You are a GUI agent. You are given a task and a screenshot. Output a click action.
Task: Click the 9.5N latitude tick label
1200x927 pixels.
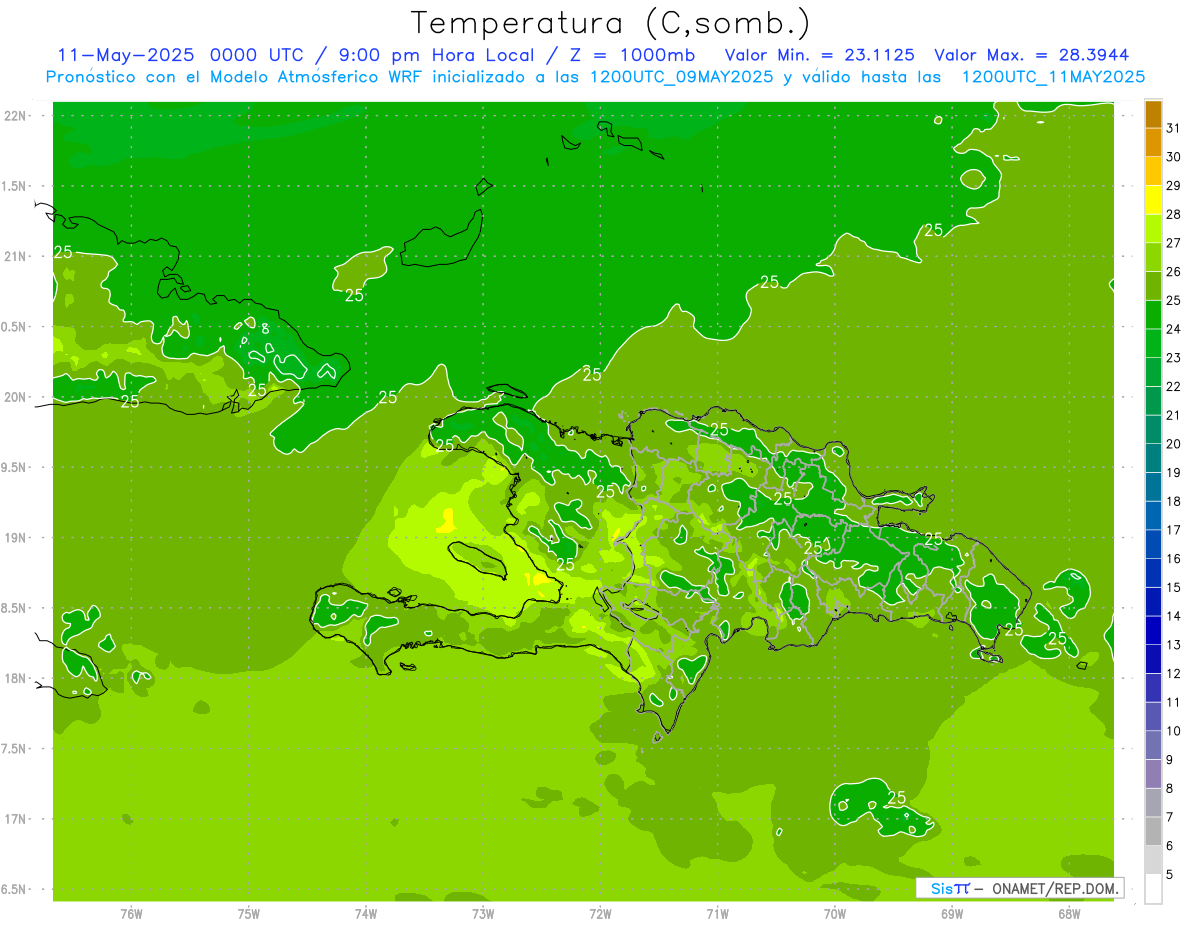pyautogui.click(x=14, y=468)
